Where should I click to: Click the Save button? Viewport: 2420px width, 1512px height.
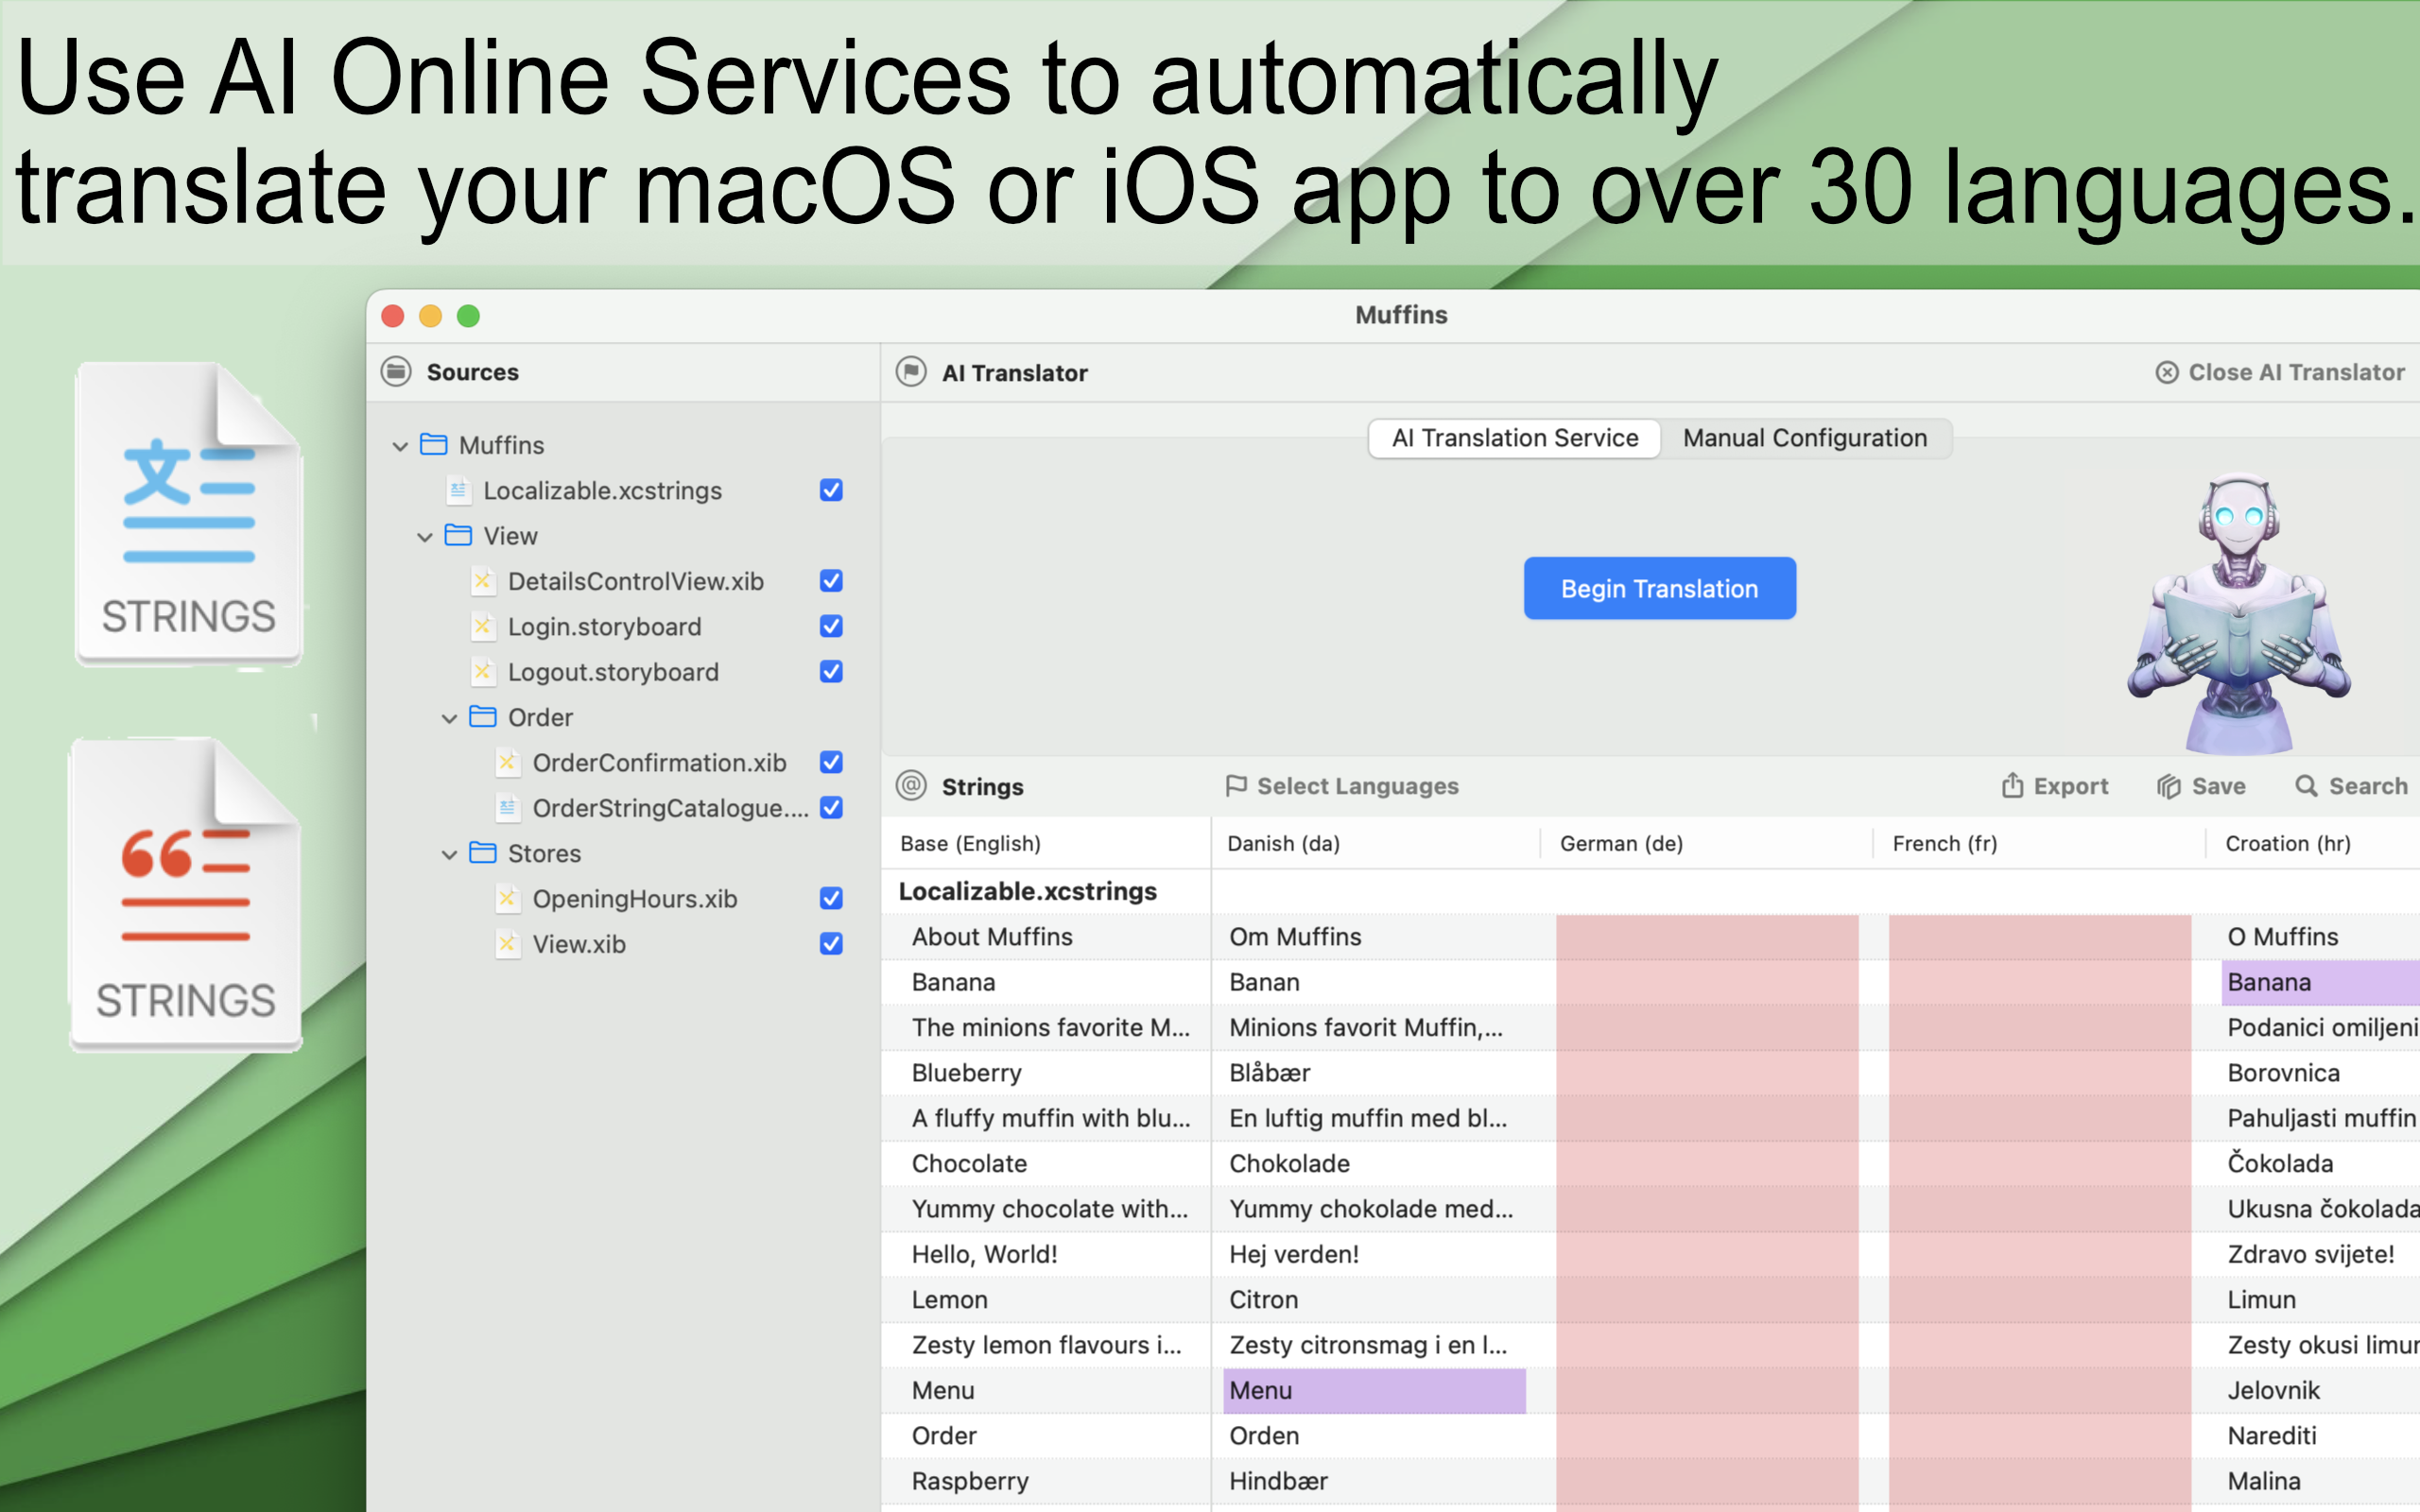click(2201, 786)
